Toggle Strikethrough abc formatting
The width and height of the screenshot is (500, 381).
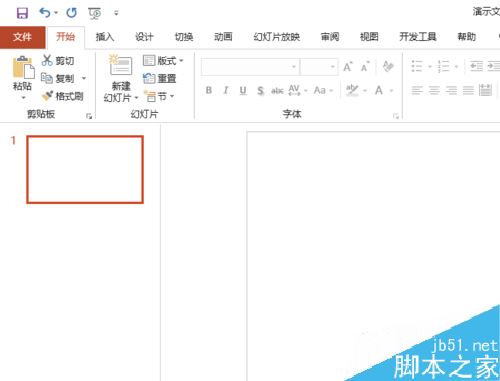click(x=277, y=90)
